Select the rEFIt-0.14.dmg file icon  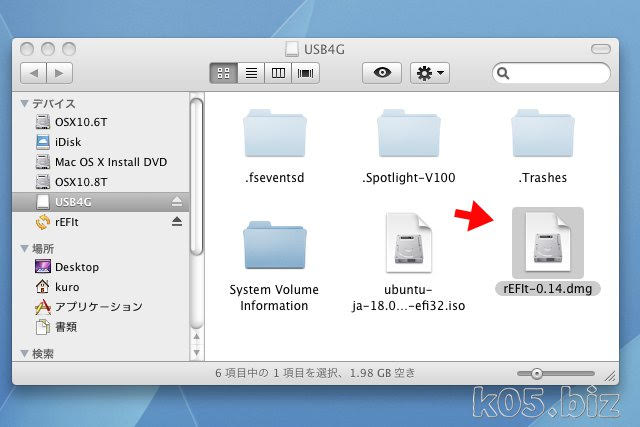point(548,243)
